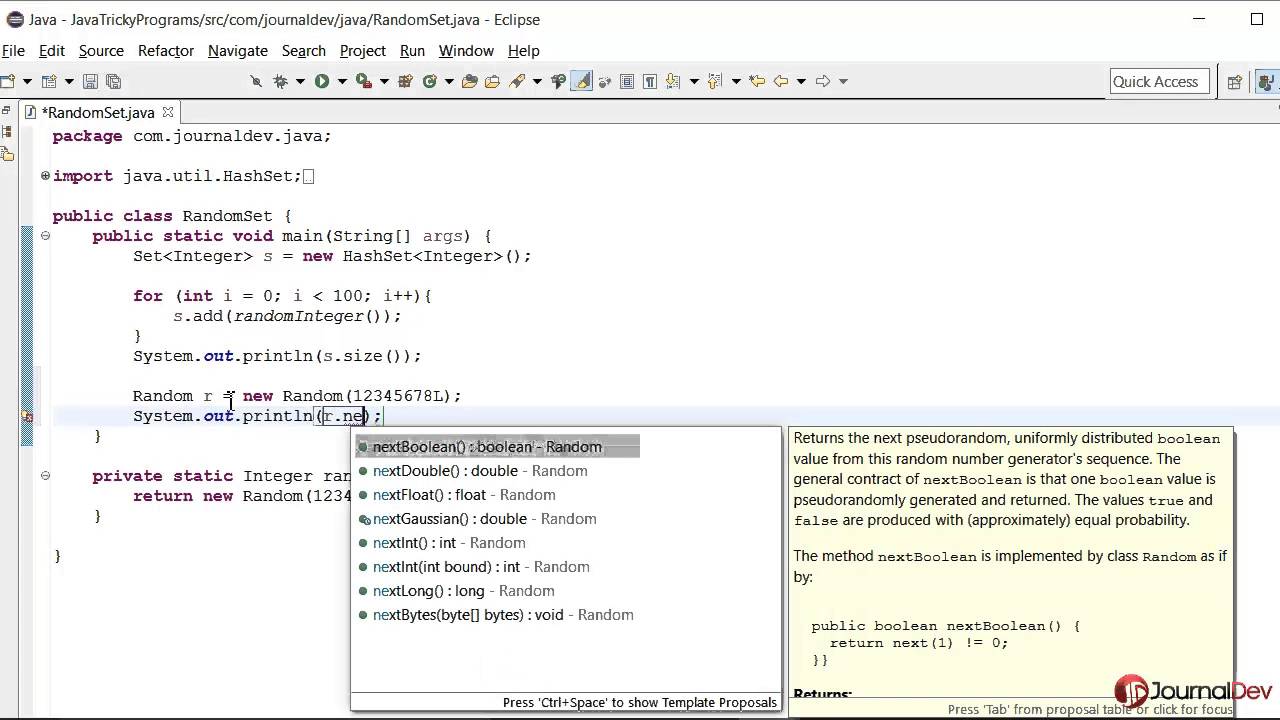Click the restore view icon left of editor tab
The height and width of the screenshot is (720, 1280).
tap(7, 111)
